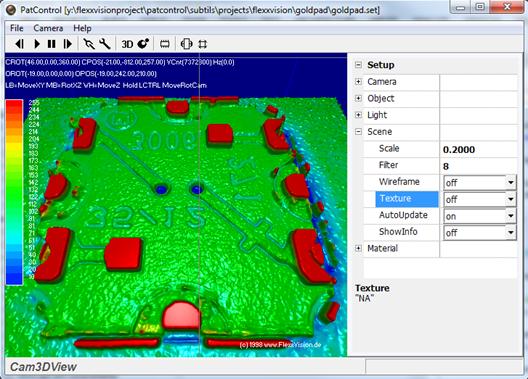Screen dimensions: 528x379
Task: Click the sphere/ball toolbar icon
Action: pos(143,43)
